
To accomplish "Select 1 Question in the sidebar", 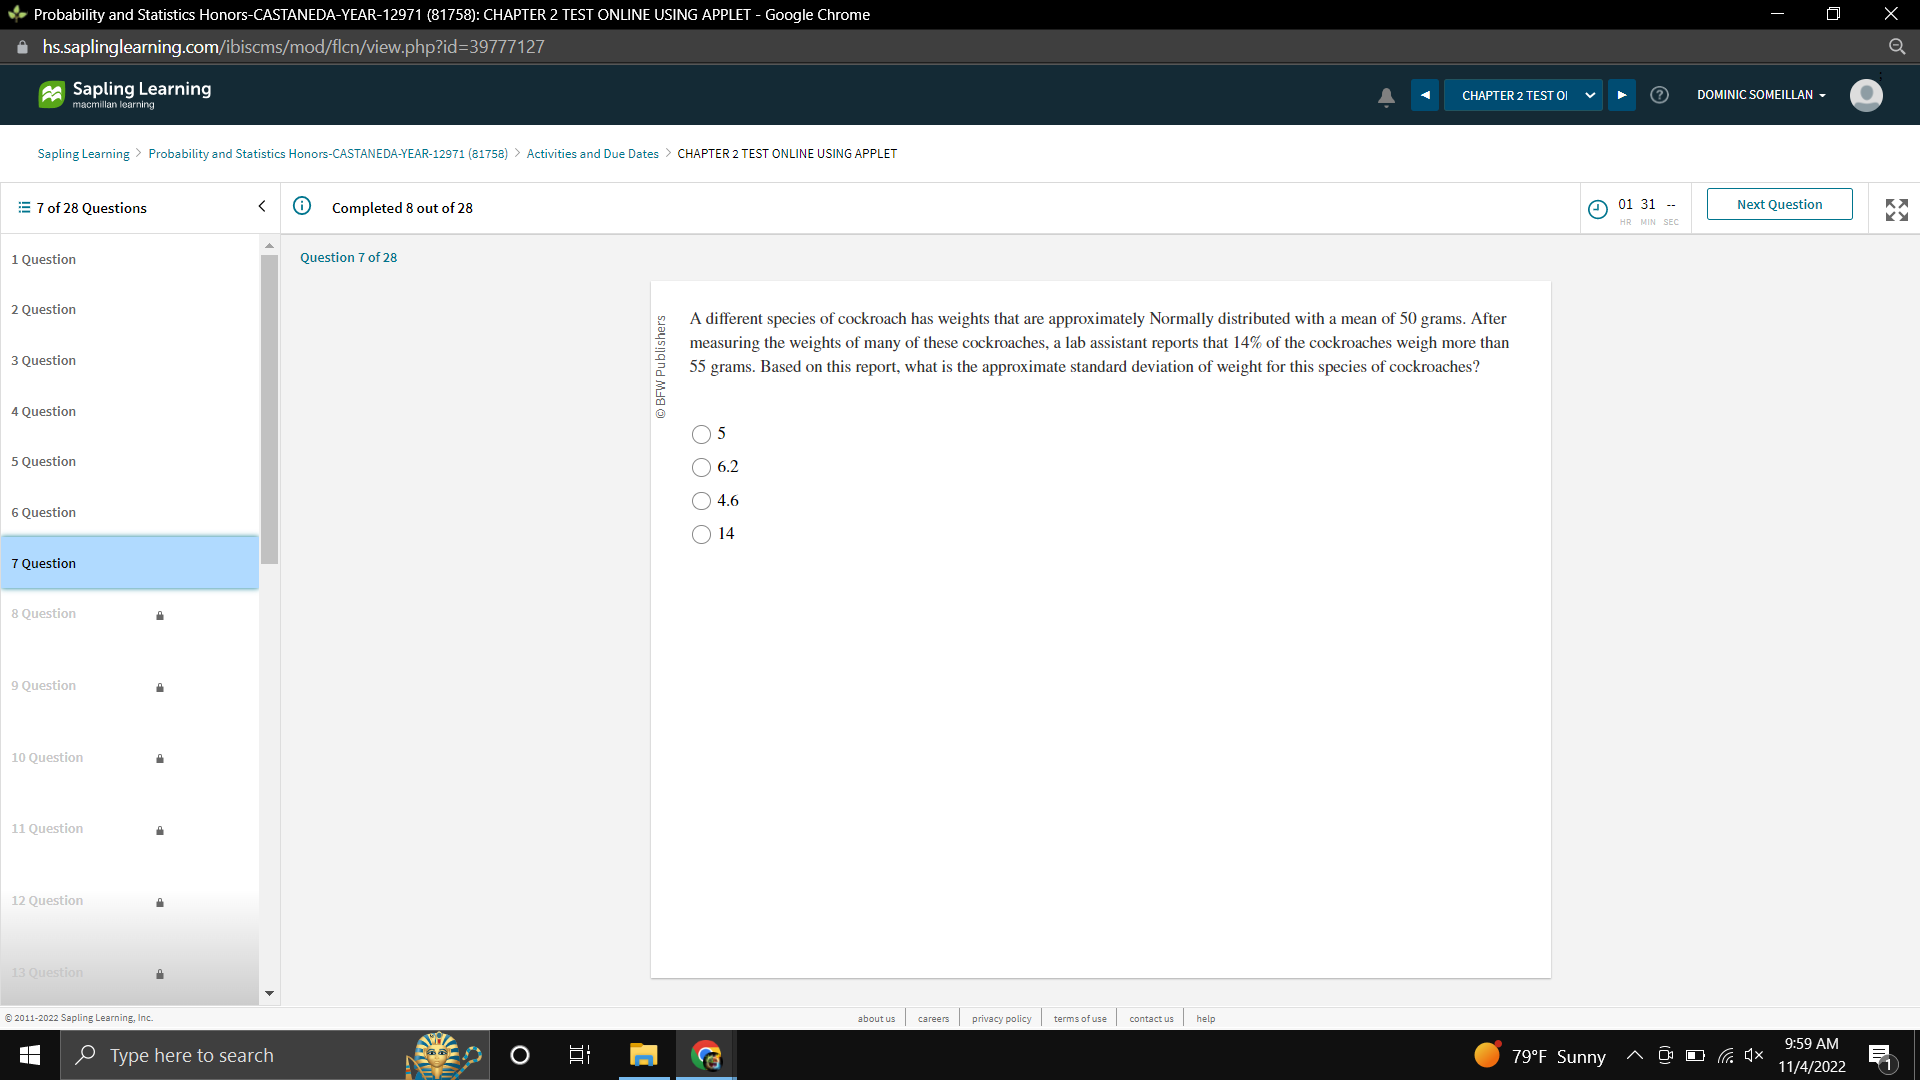I will (x=43, y=259).
